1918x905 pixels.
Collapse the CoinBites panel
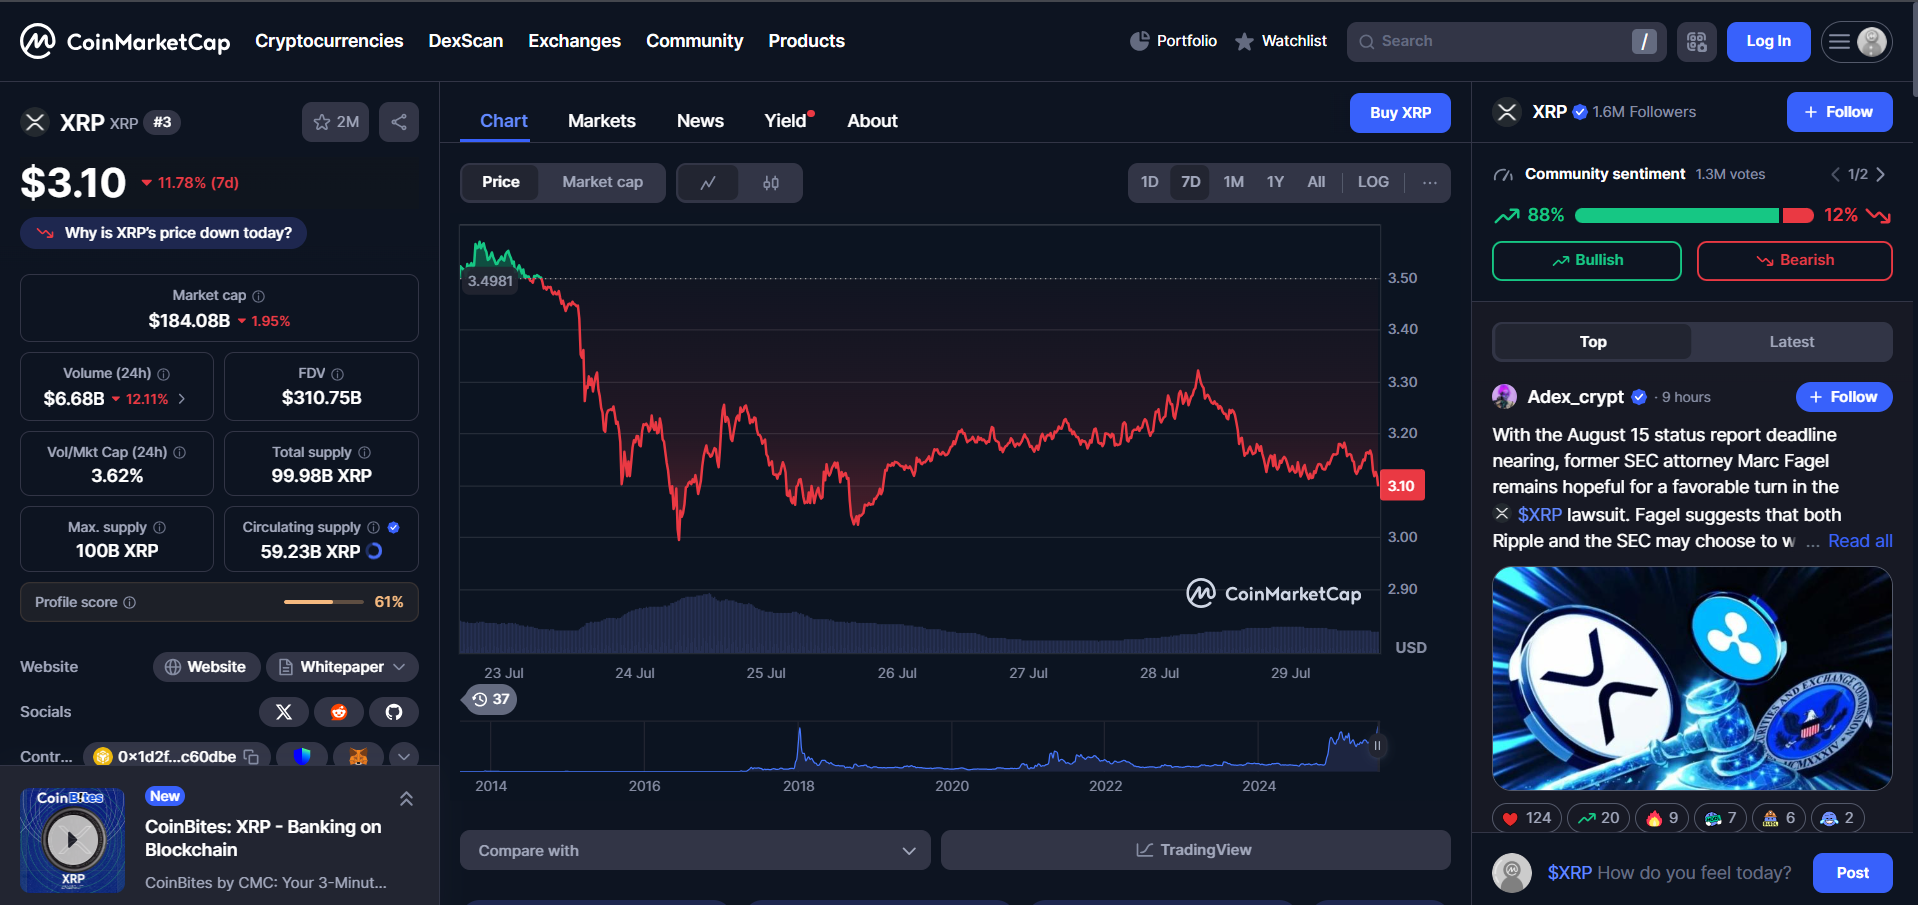tap(406, 799)
